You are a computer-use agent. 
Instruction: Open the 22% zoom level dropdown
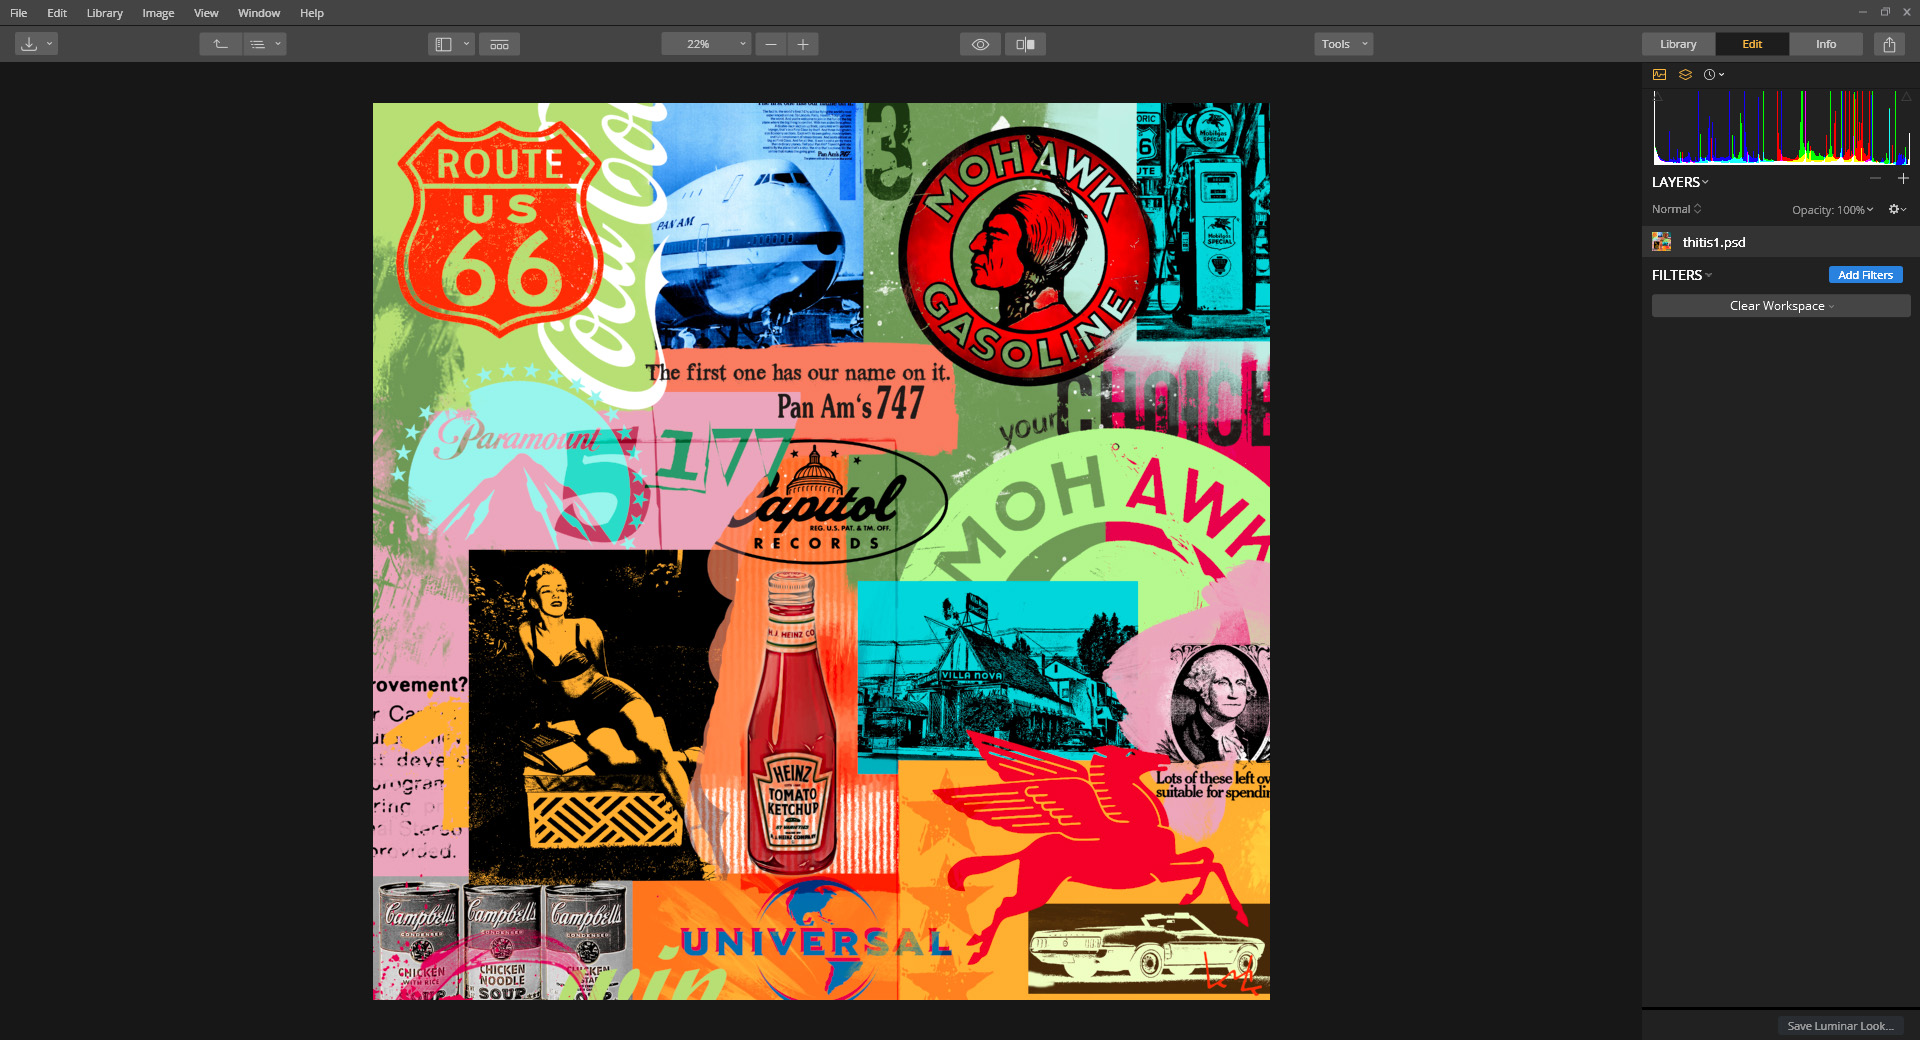coord(706,44)
